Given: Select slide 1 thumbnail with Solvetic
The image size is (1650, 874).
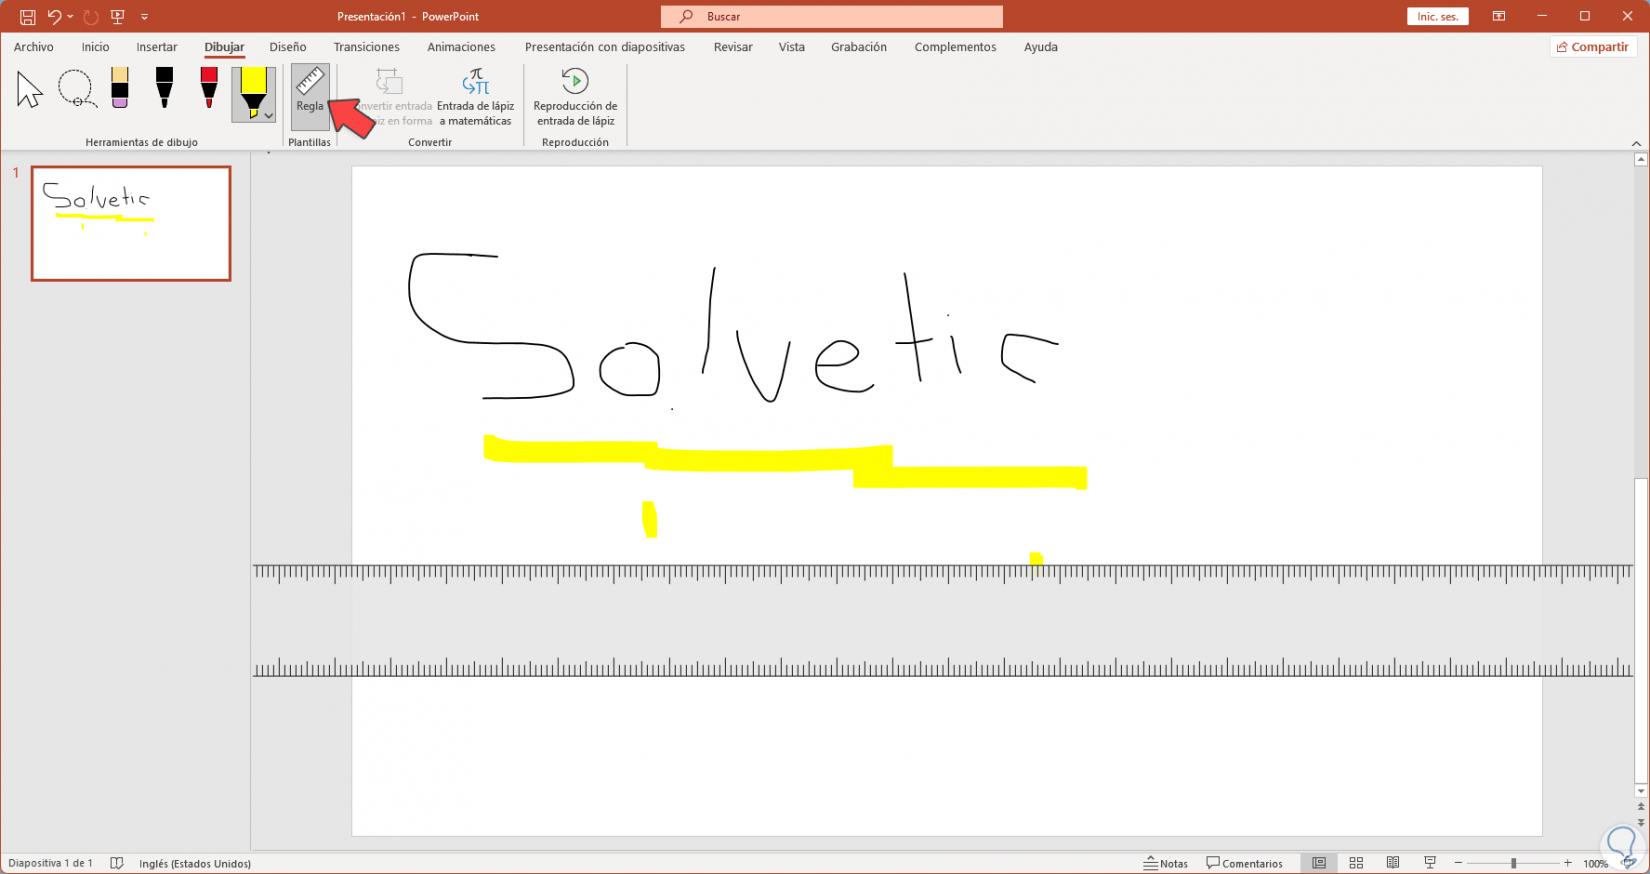Looking at the screenshot, I should [131, 223].
